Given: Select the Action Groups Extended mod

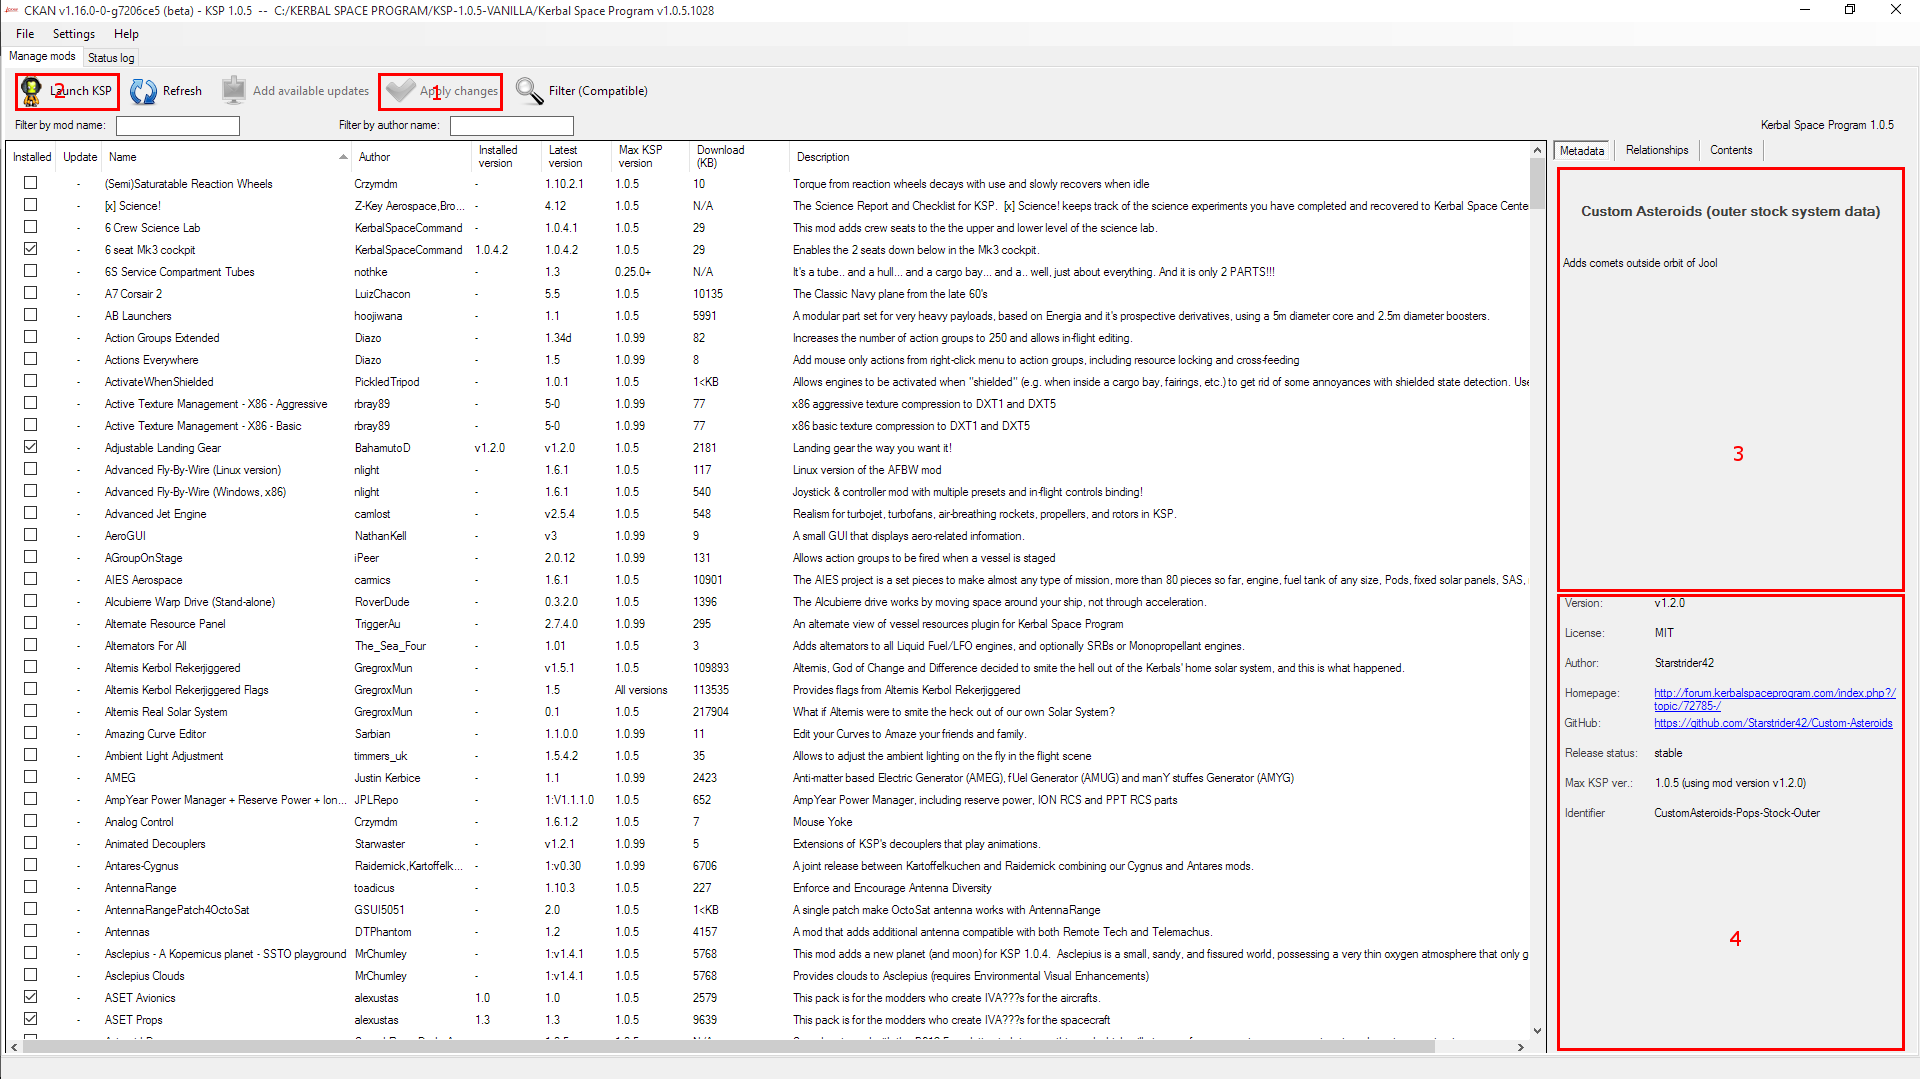Looking at the screenshot, I should pos(768,338).
